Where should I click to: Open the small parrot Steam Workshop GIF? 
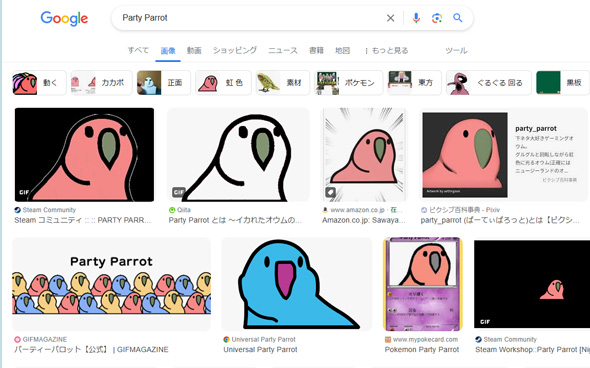(x=532, y=284)
